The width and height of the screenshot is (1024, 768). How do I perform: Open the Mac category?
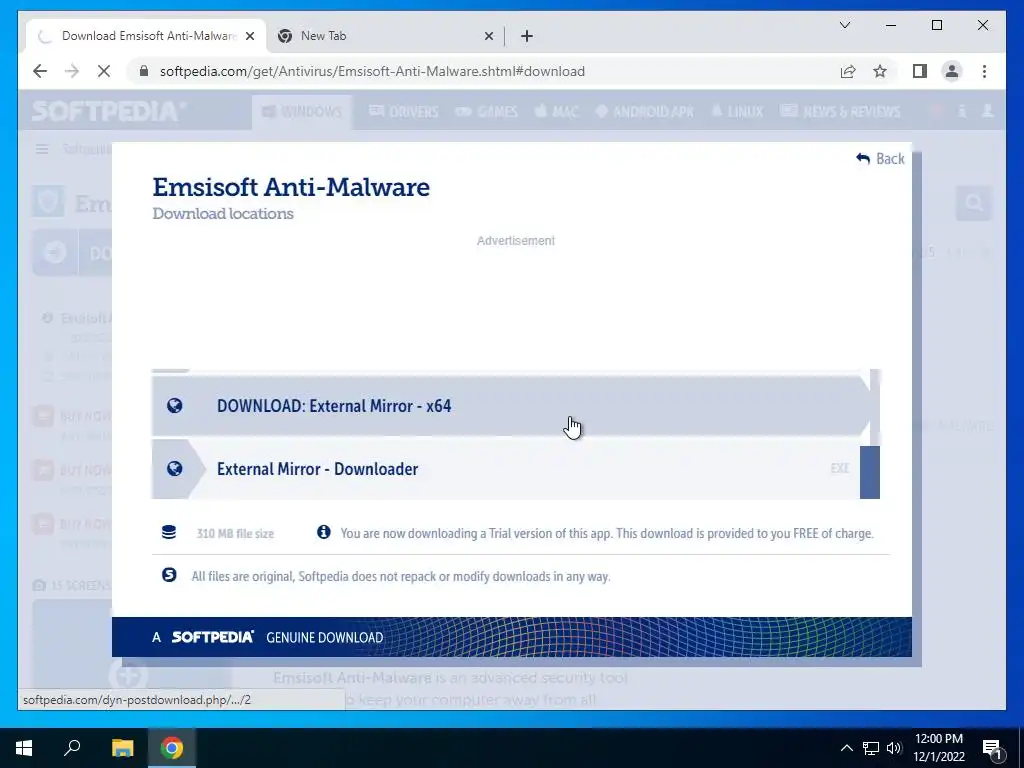556,112
